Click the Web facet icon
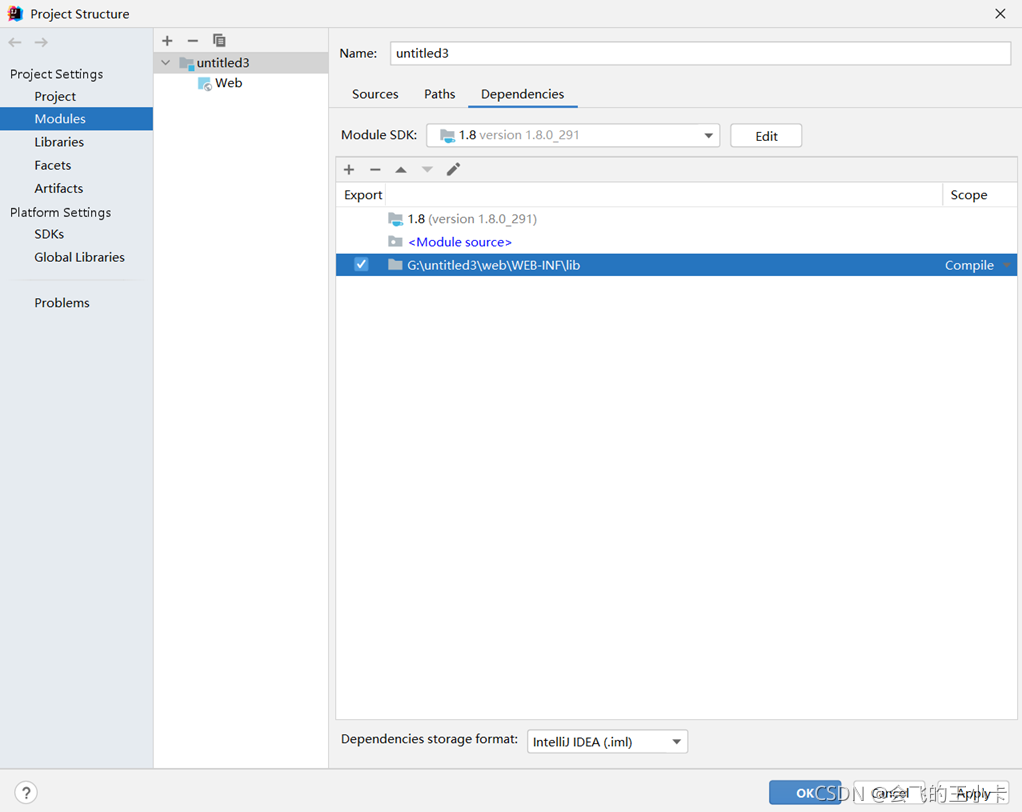This screenshot has height=812, width=1022. click(205, 83)
